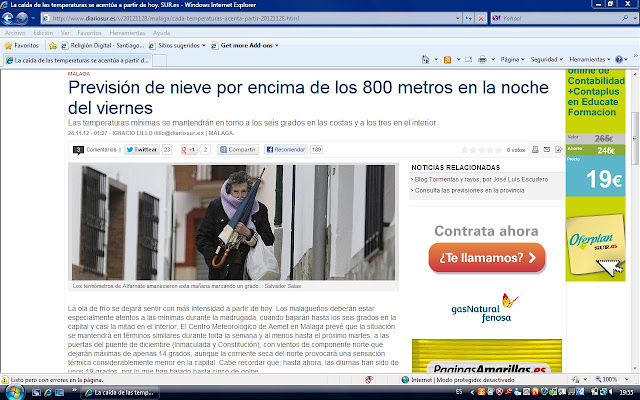This screenshot has width=640, height=400.
Task: Open address bar history dropdown
Action: click(457, 18)
